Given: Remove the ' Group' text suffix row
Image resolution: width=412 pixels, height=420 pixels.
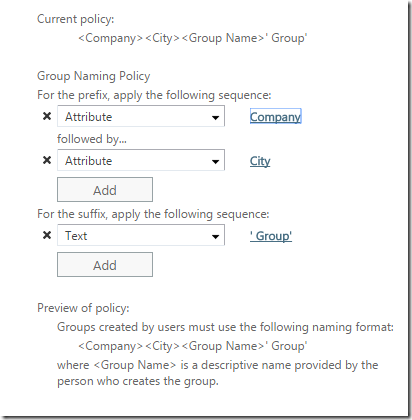Looking at the screenshot, I should point(47,235).
